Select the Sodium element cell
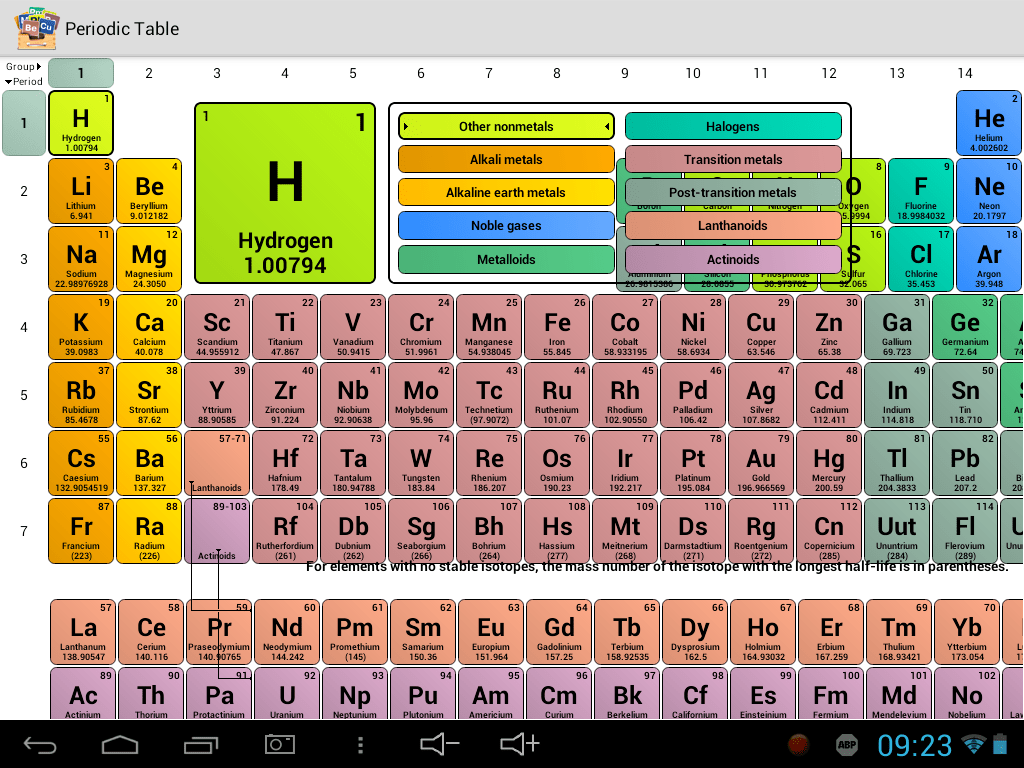Viewport: 1024px width, 768px height. click(81, 259)
